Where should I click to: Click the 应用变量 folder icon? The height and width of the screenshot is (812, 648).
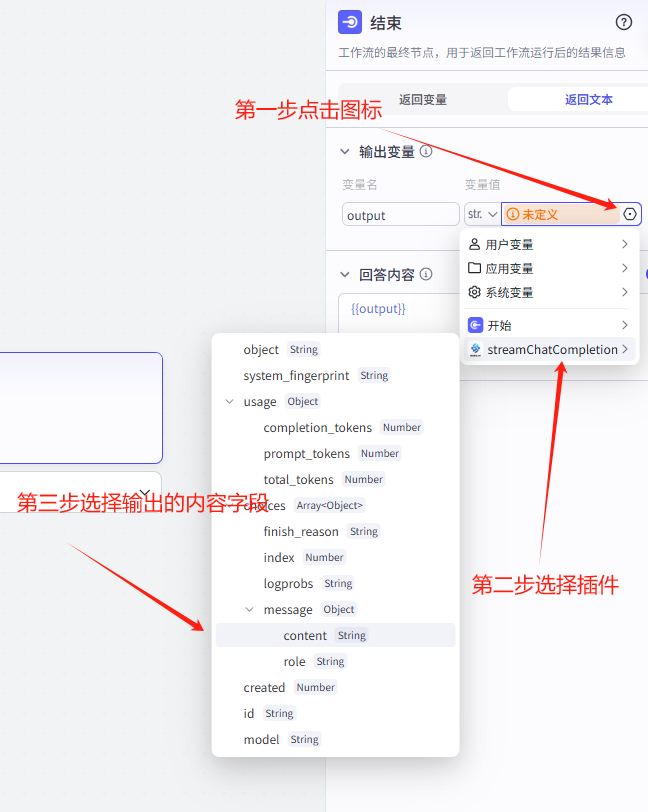click(x=474, y=268)
